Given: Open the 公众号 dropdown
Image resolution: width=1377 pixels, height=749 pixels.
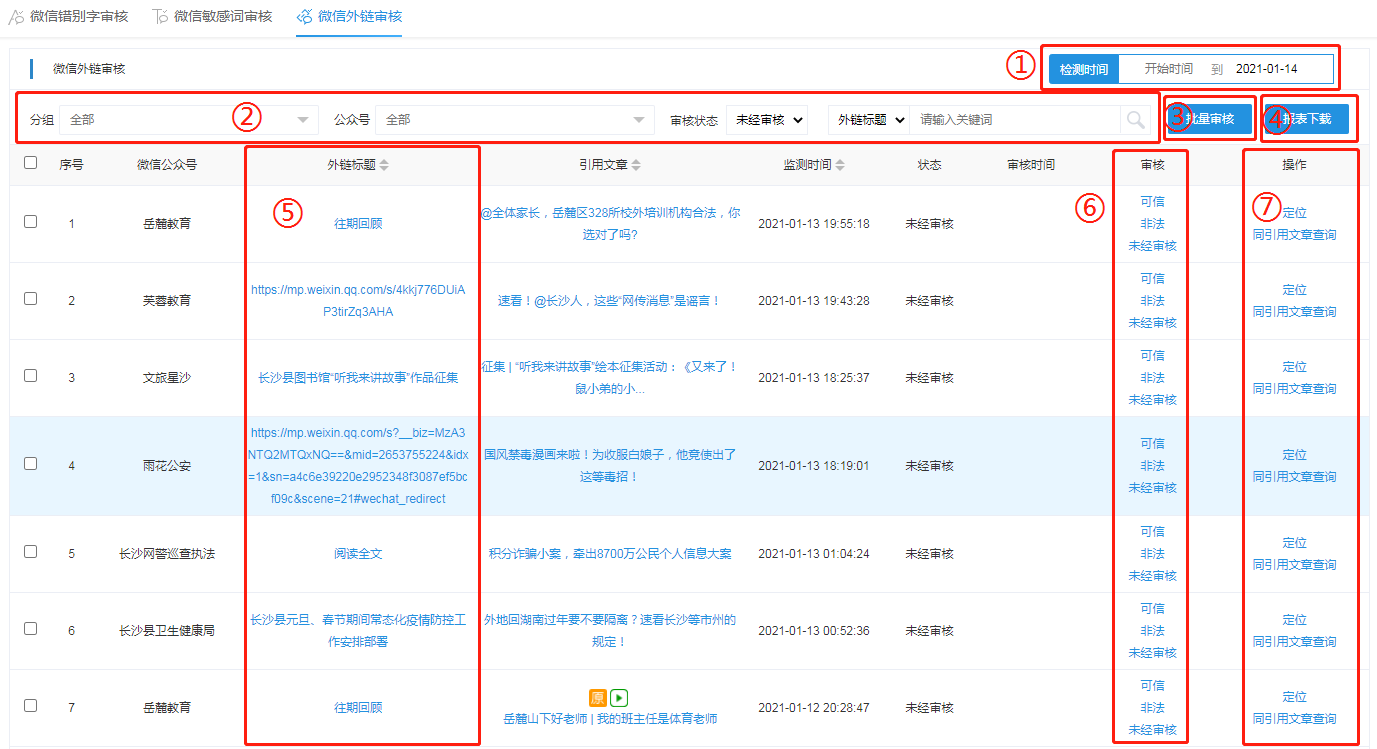Looking at the screenshot, I should pyautogui.click(x=514, y=120).
